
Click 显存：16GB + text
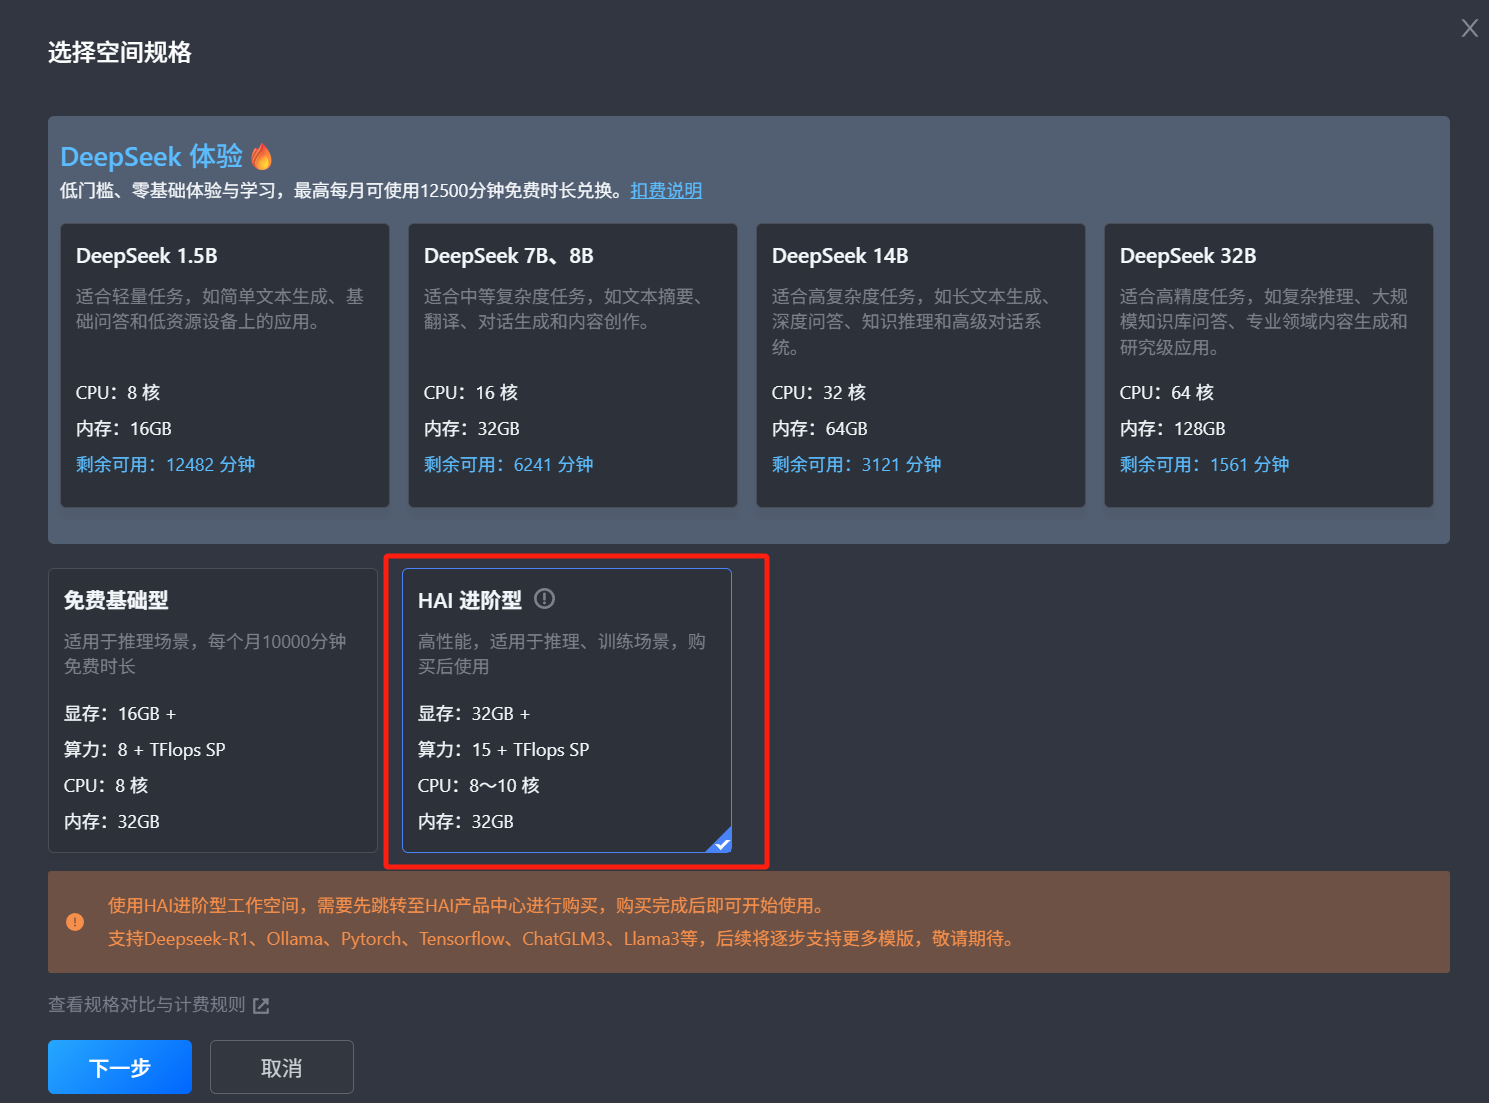(x=120, y=713)
